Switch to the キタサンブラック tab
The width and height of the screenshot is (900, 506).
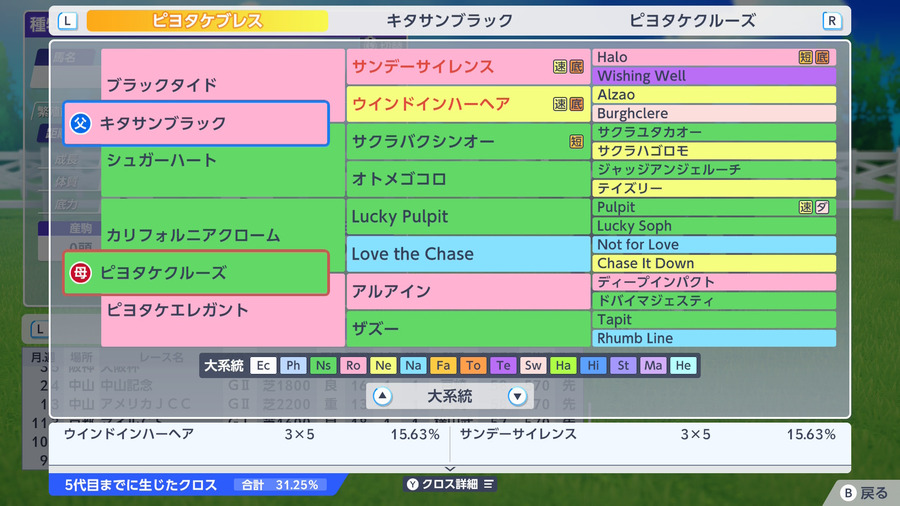449,21
